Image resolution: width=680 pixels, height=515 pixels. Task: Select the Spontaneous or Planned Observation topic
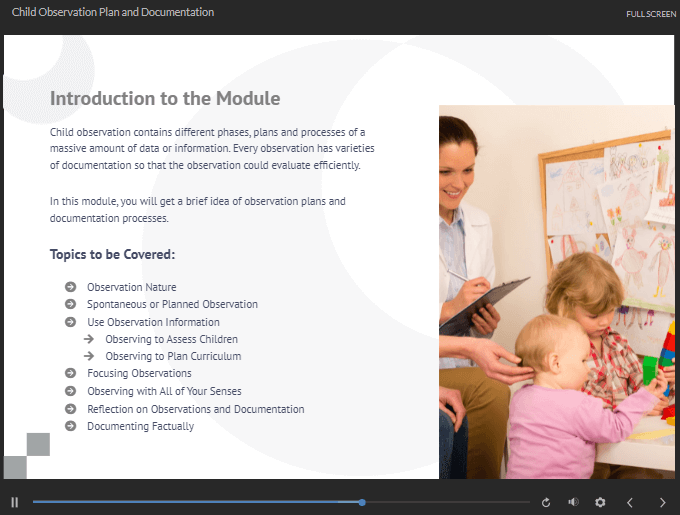(x=172, y=304)
